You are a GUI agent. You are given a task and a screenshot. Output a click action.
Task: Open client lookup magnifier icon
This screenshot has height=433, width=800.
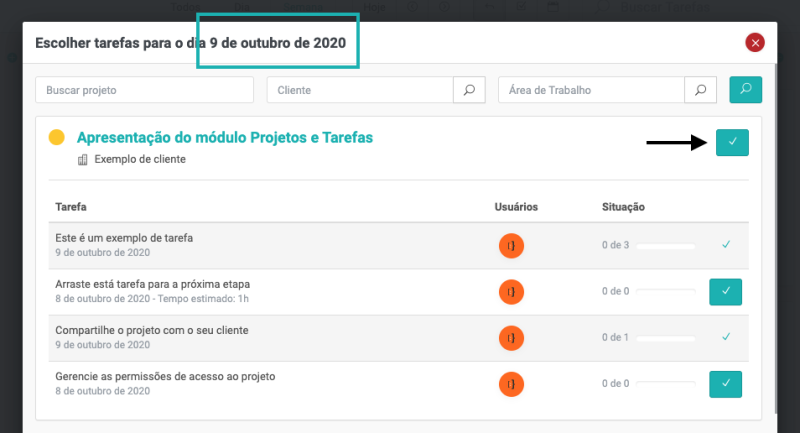pos(469,90)
